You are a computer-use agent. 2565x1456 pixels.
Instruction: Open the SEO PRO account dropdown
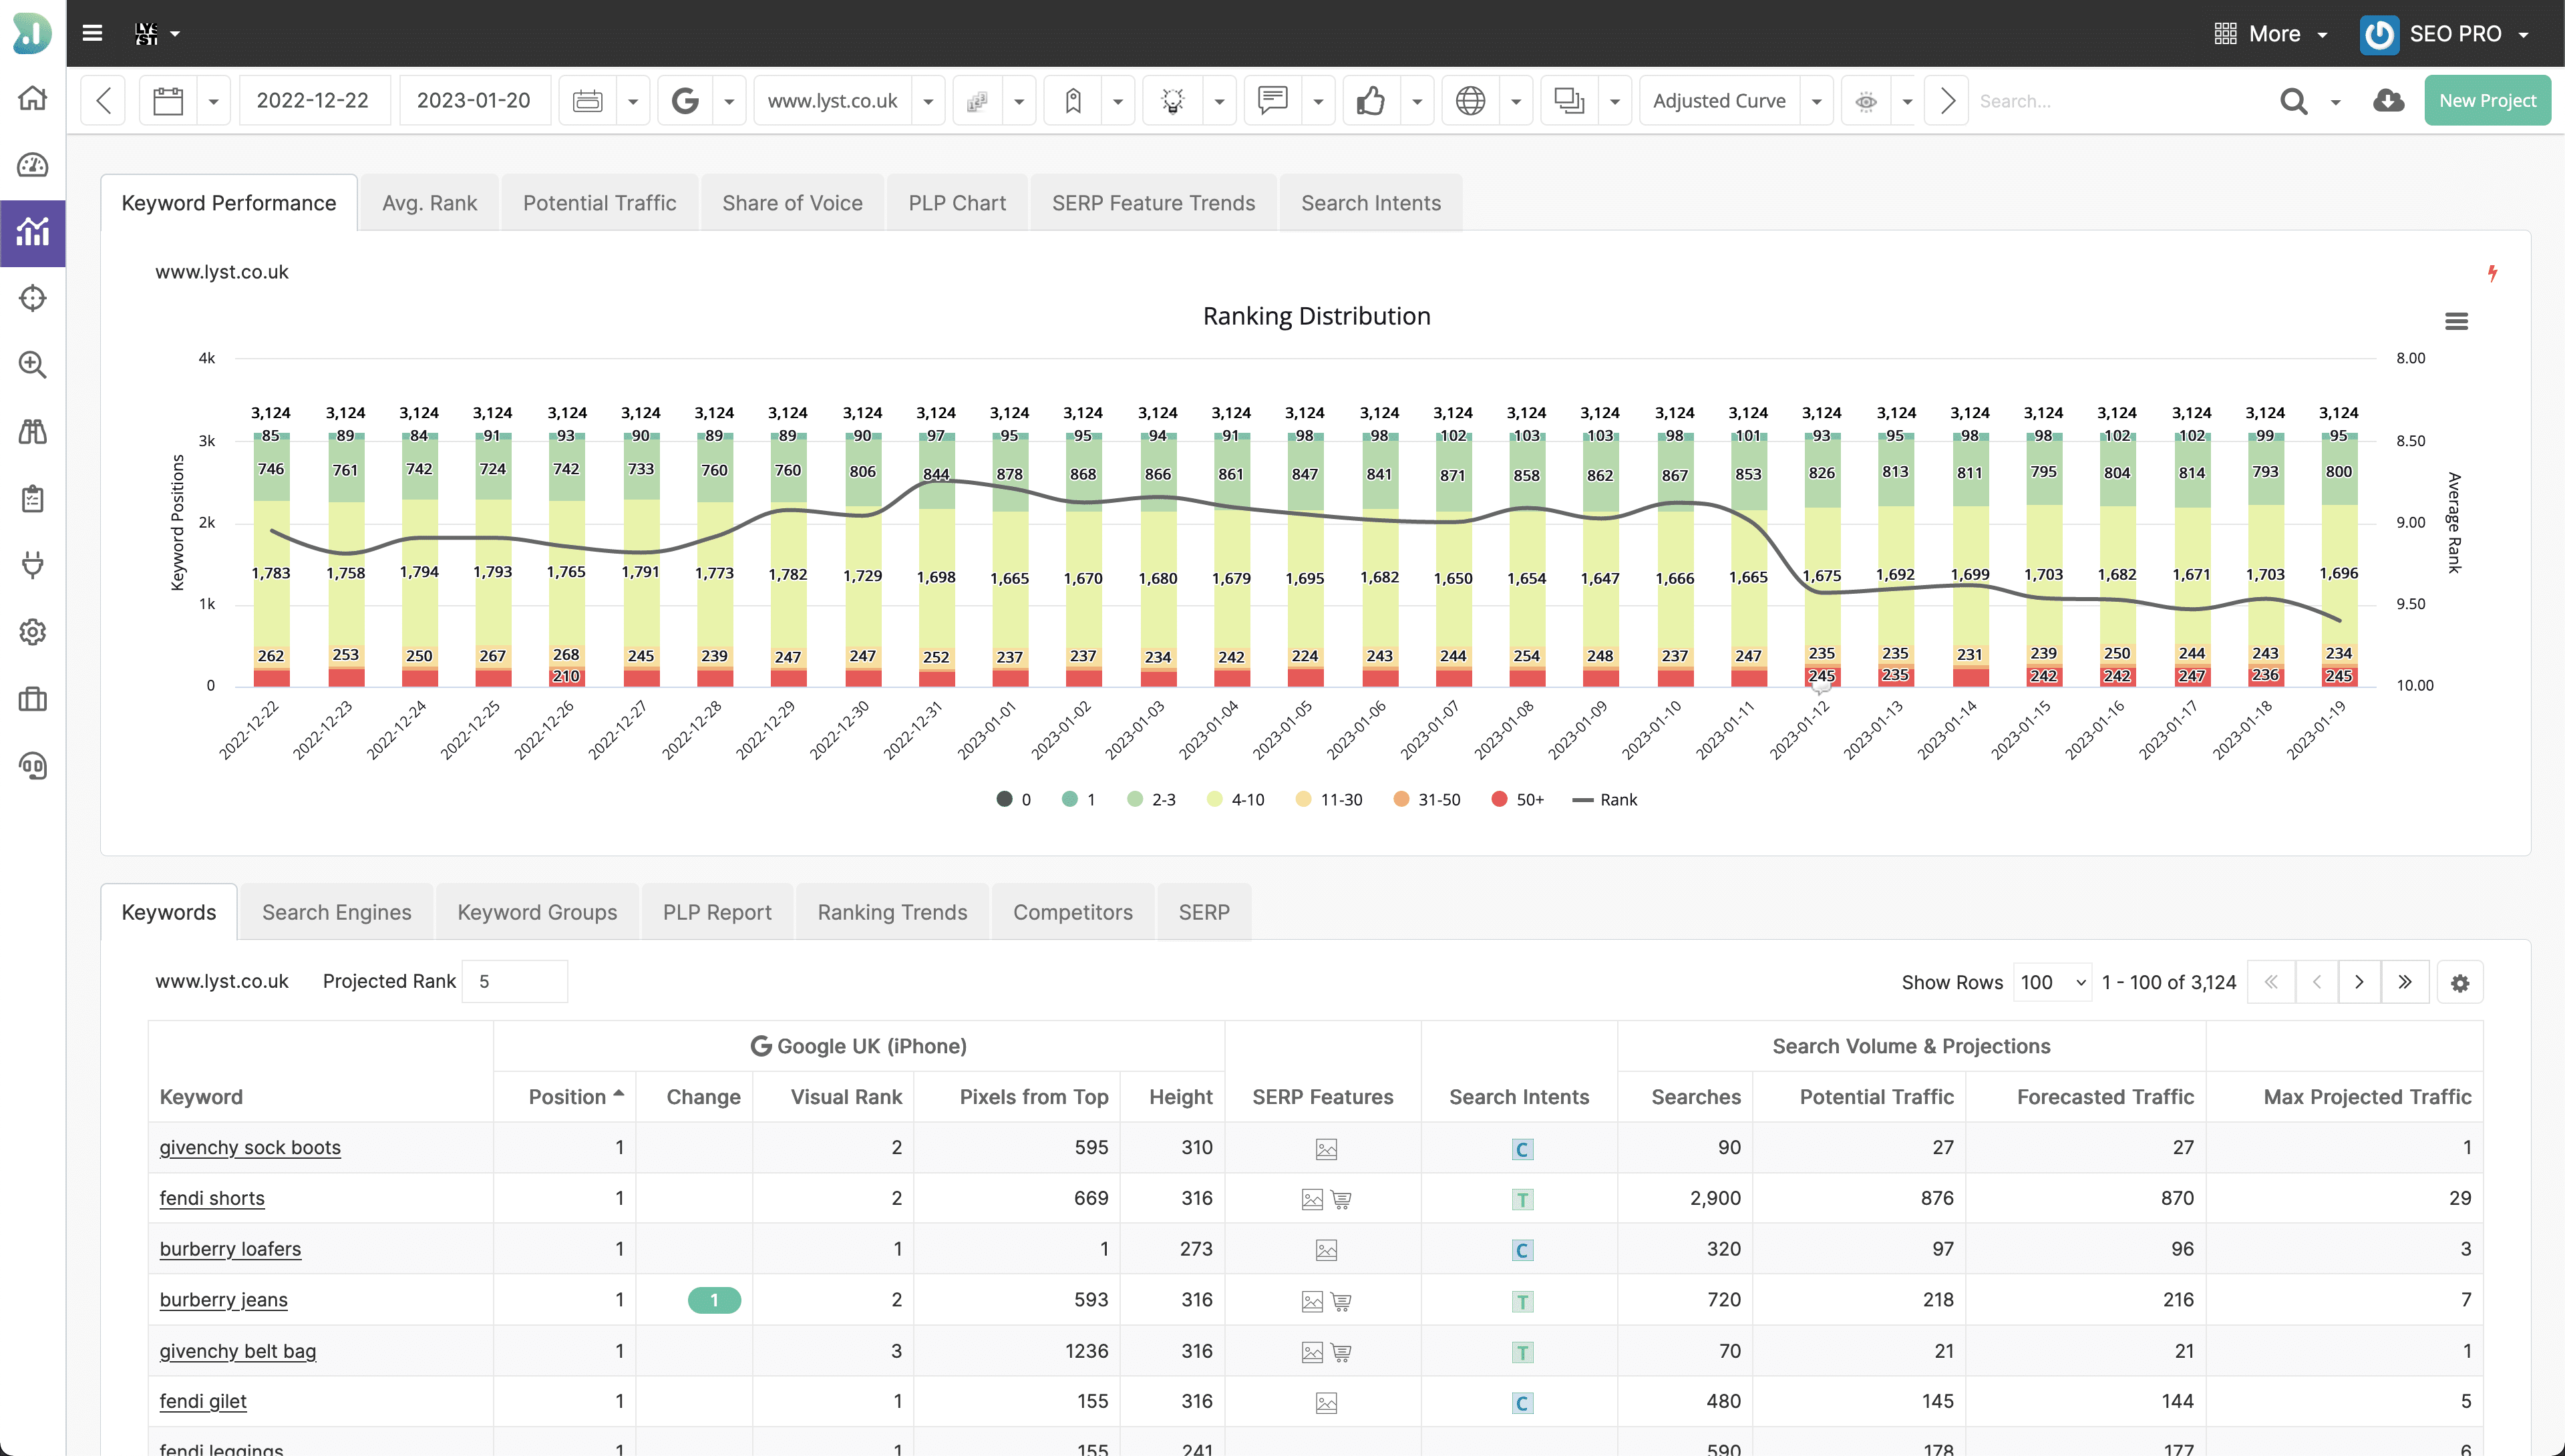[x=2444, y=34]
